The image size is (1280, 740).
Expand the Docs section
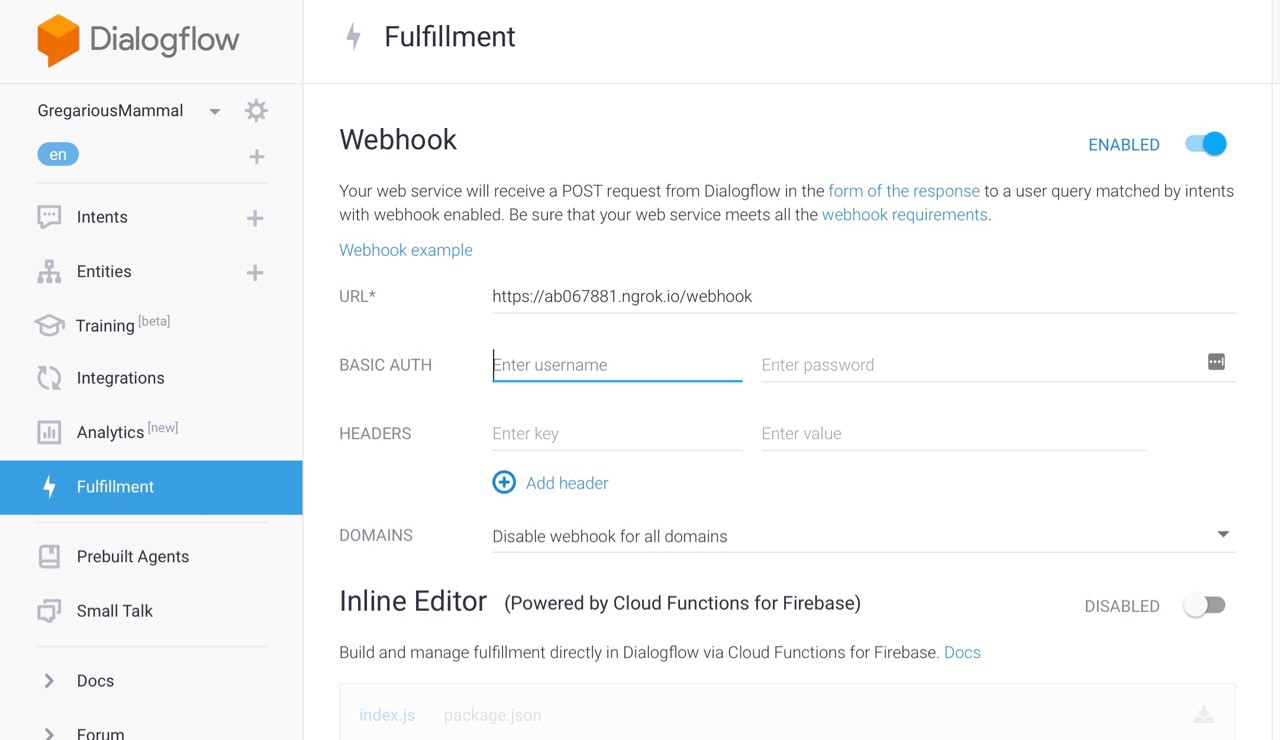pyautogui.click(x=49, y=681)
